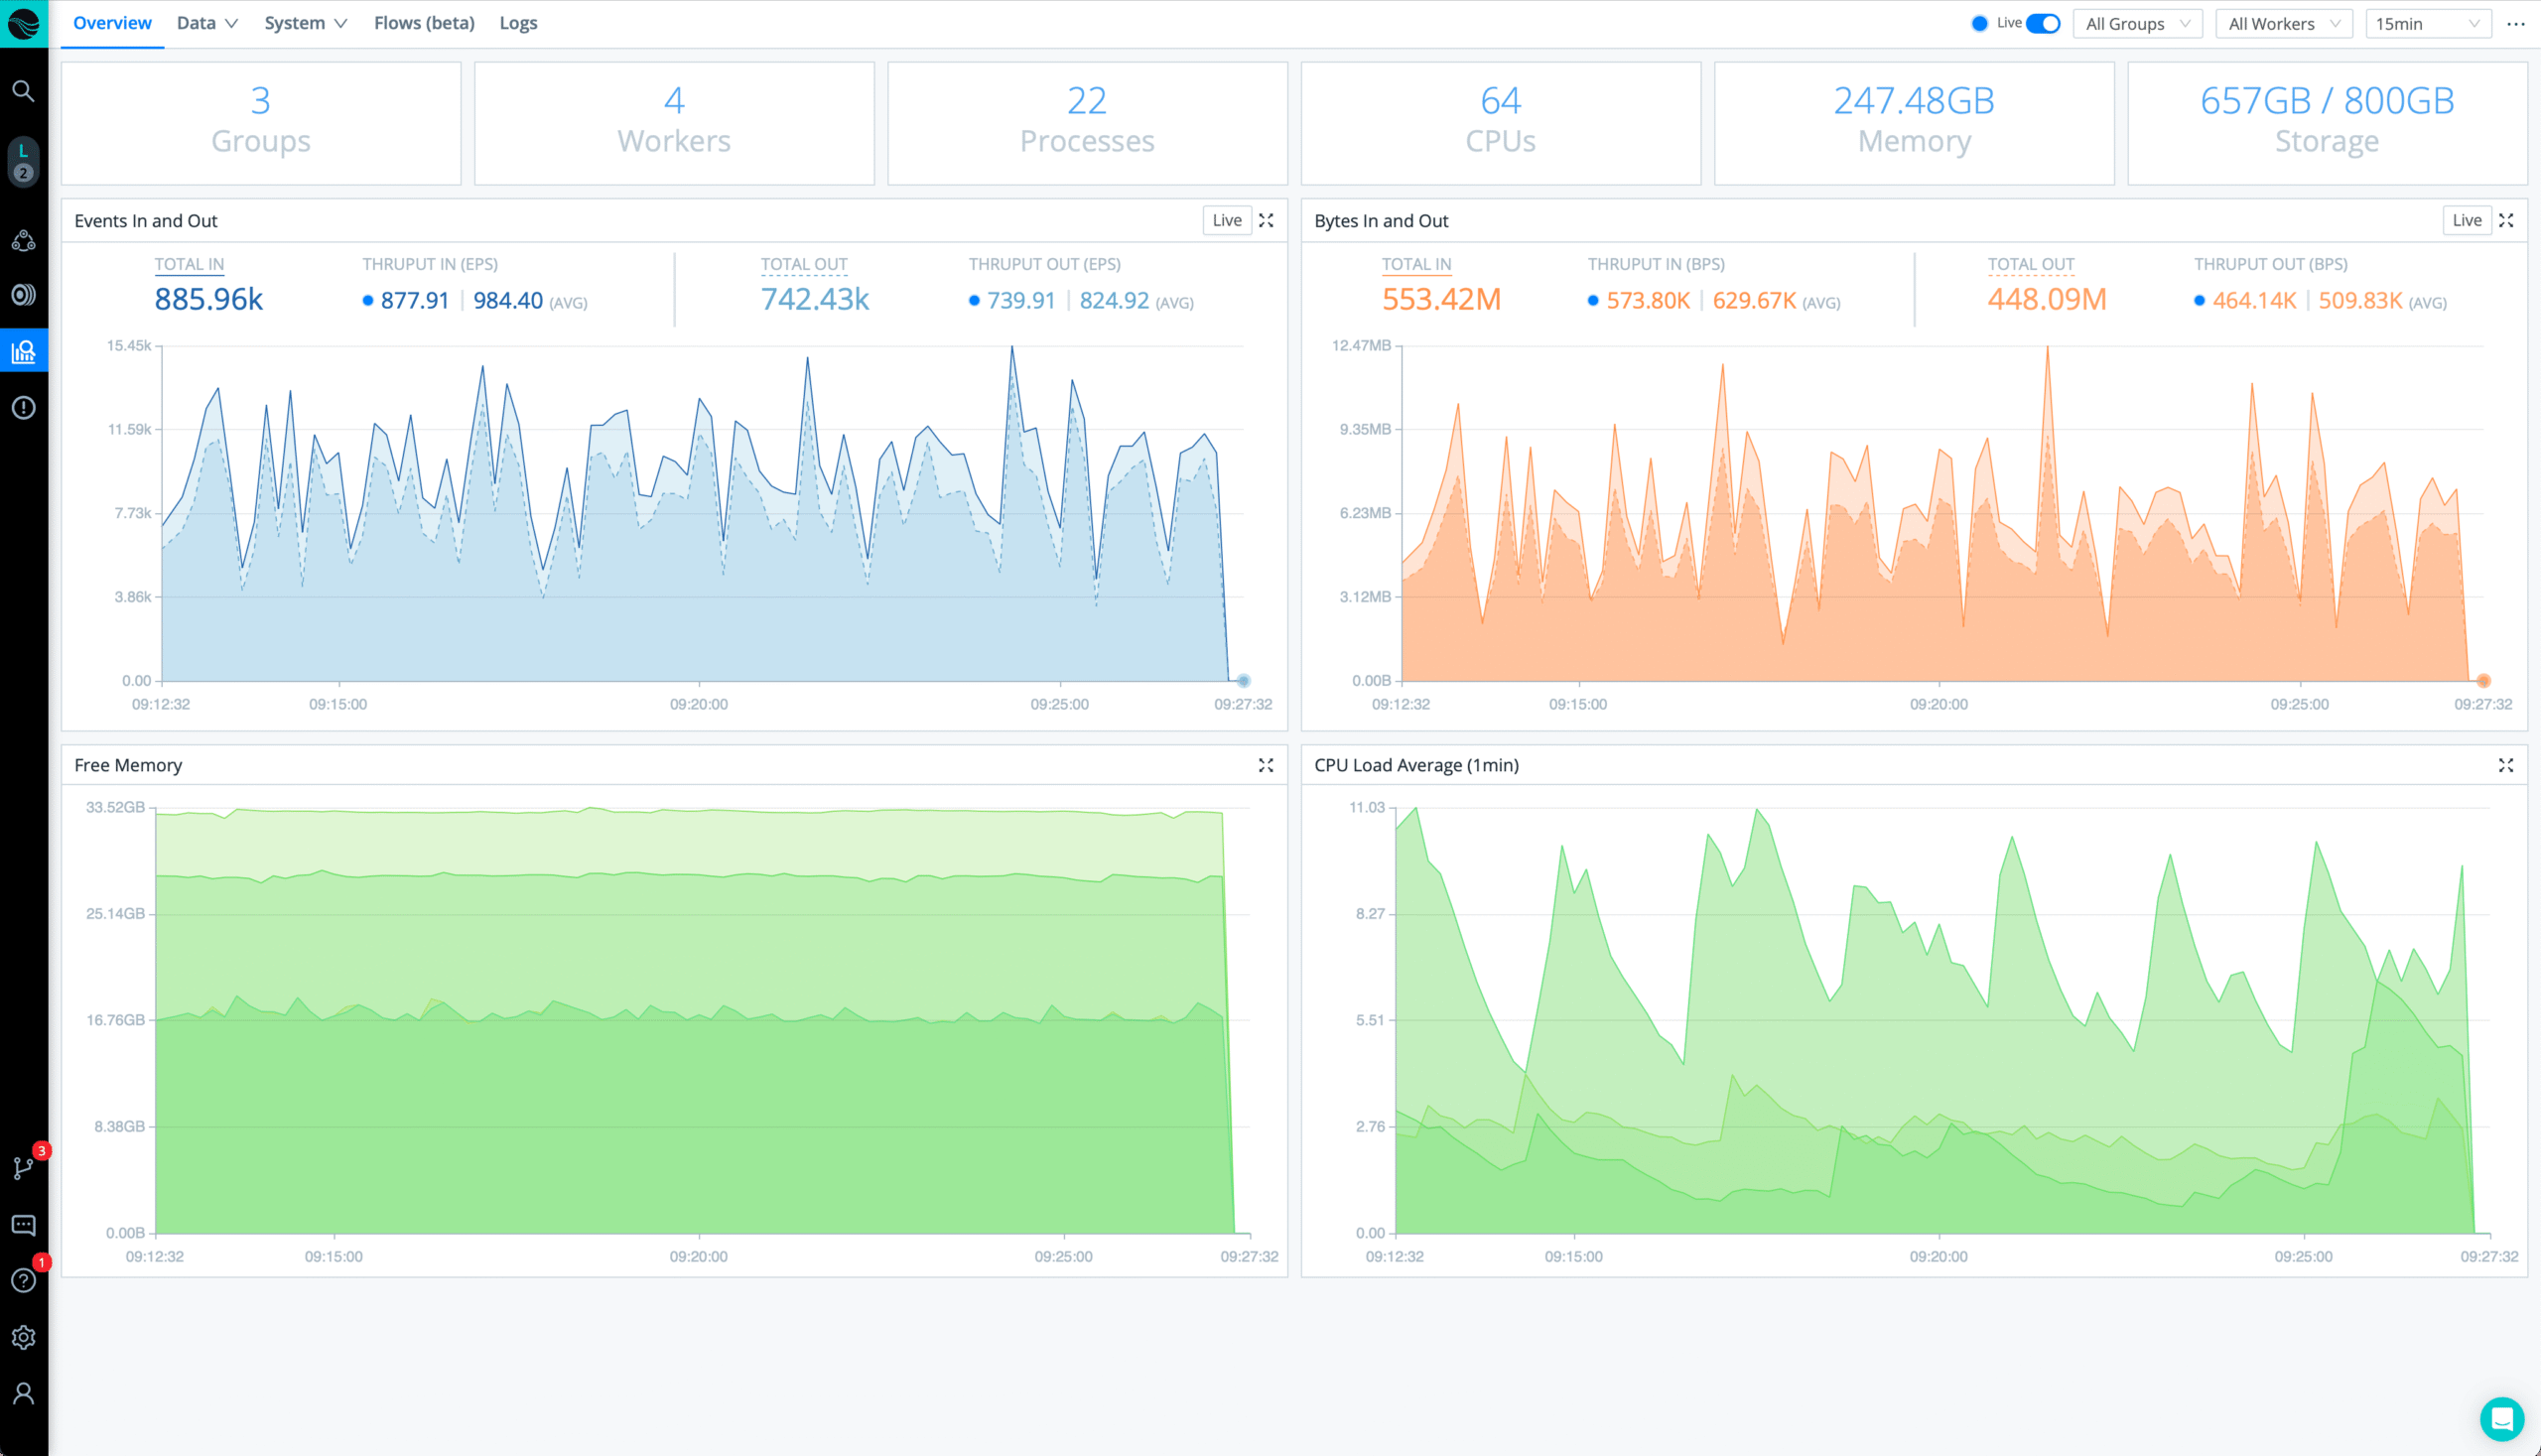
Task: Click the TOTAL IN link in Bytes panel
Action: 1415,264
